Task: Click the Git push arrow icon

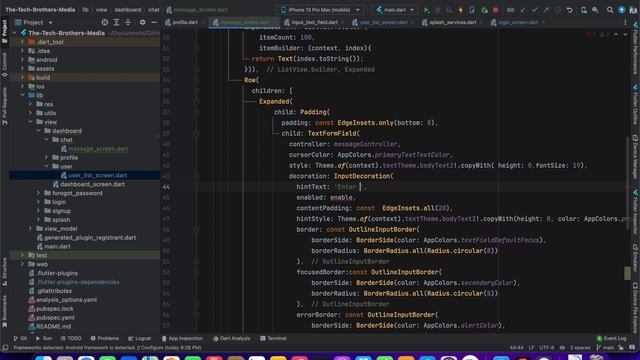Action: [x=546, y=10]
